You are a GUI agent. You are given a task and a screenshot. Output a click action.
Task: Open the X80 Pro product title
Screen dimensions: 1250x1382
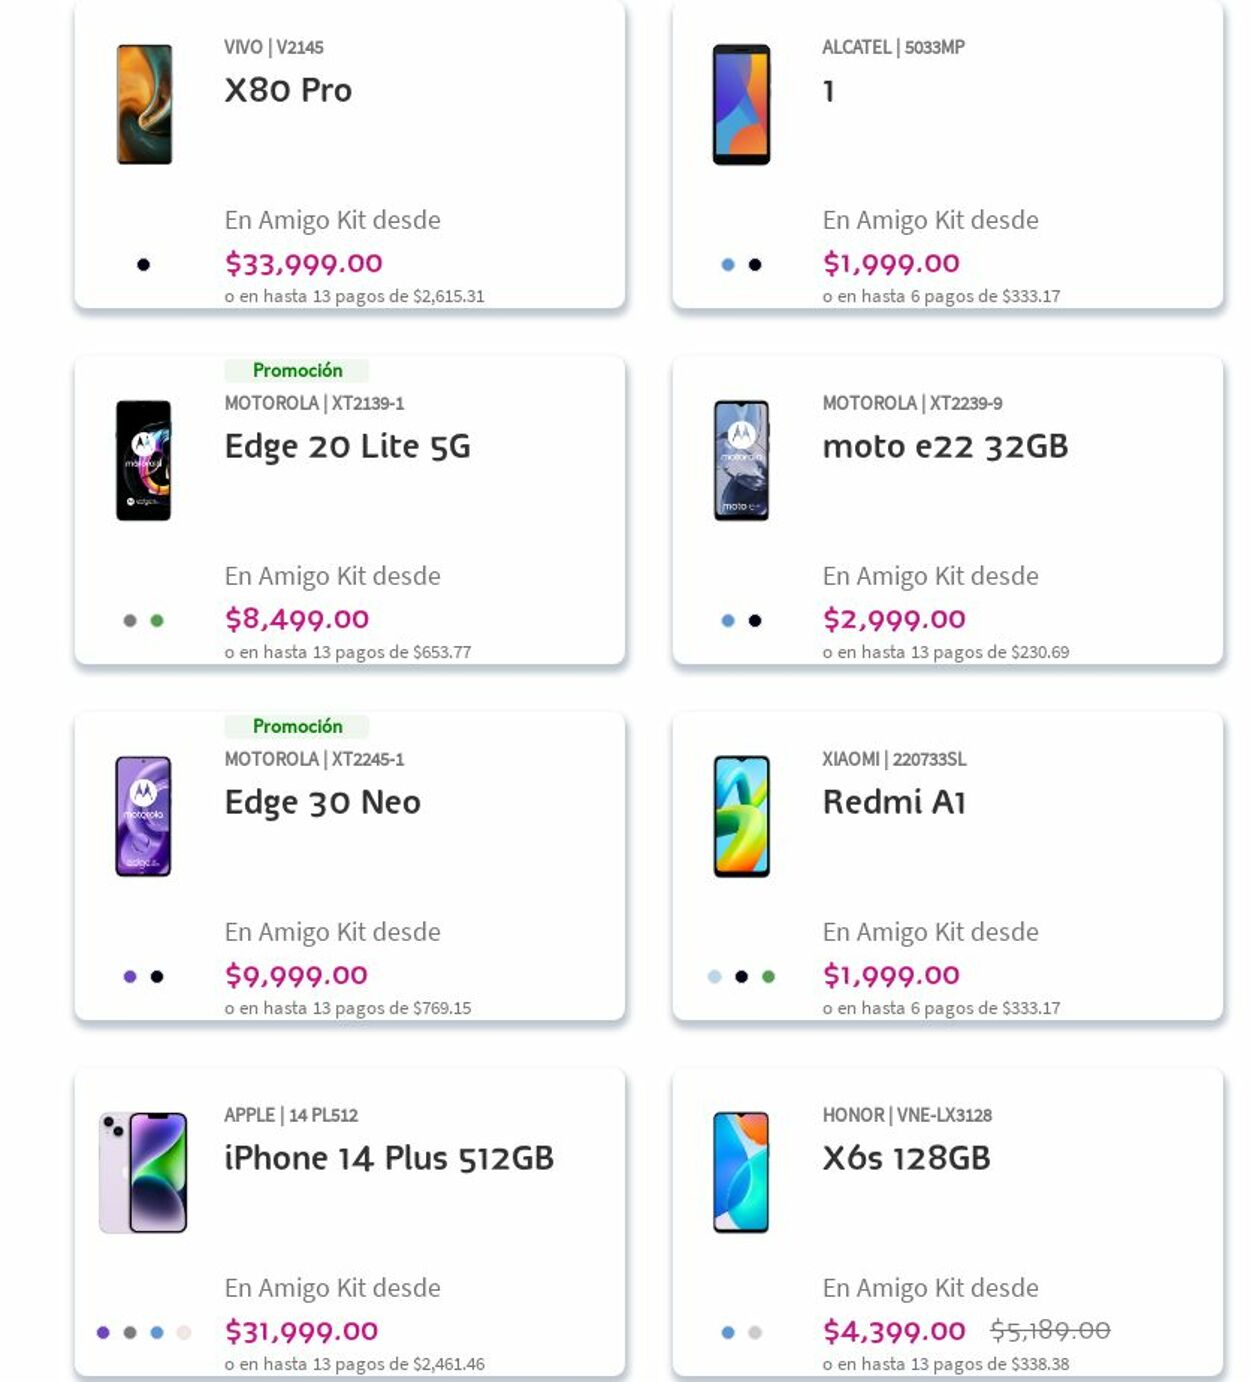tap(288, 90)
